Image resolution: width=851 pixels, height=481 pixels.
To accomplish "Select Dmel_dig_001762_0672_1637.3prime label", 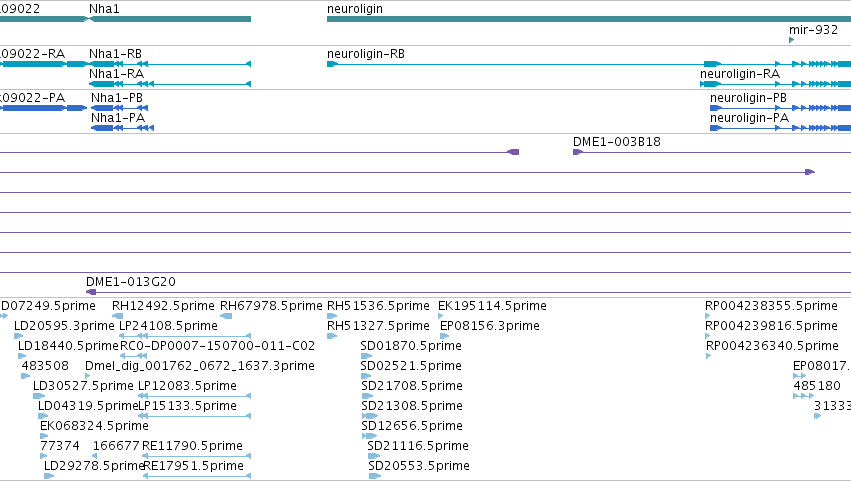I will [x=200, y=366].
